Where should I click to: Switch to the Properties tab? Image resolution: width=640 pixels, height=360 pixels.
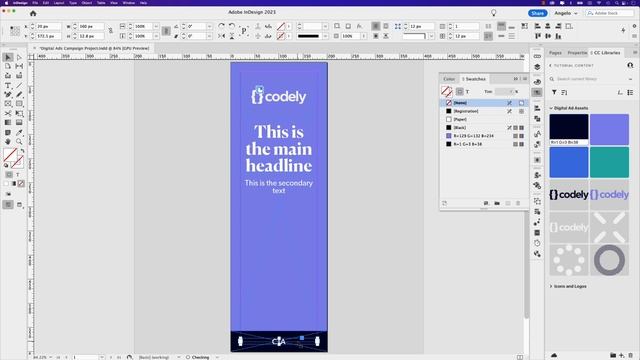point(577,53)
